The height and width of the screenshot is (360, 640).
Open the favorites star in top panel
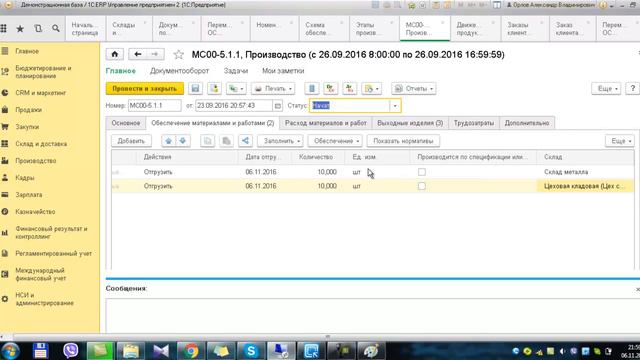coord(20,29)
